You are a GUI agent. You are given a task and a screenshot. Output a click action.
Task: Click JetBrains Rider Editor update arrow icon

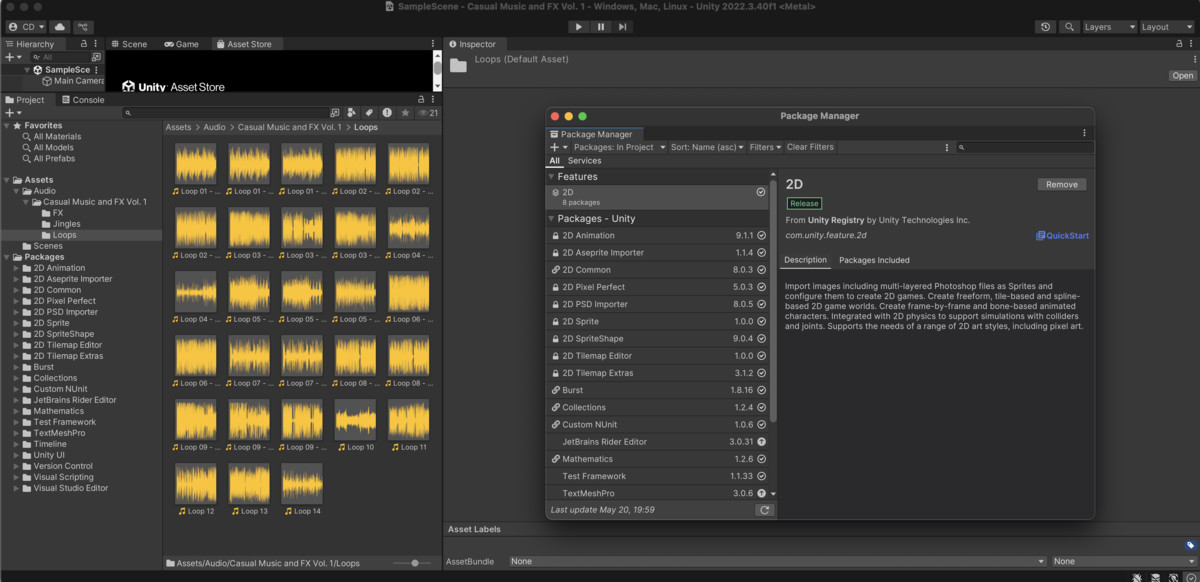tap(761, 442)
